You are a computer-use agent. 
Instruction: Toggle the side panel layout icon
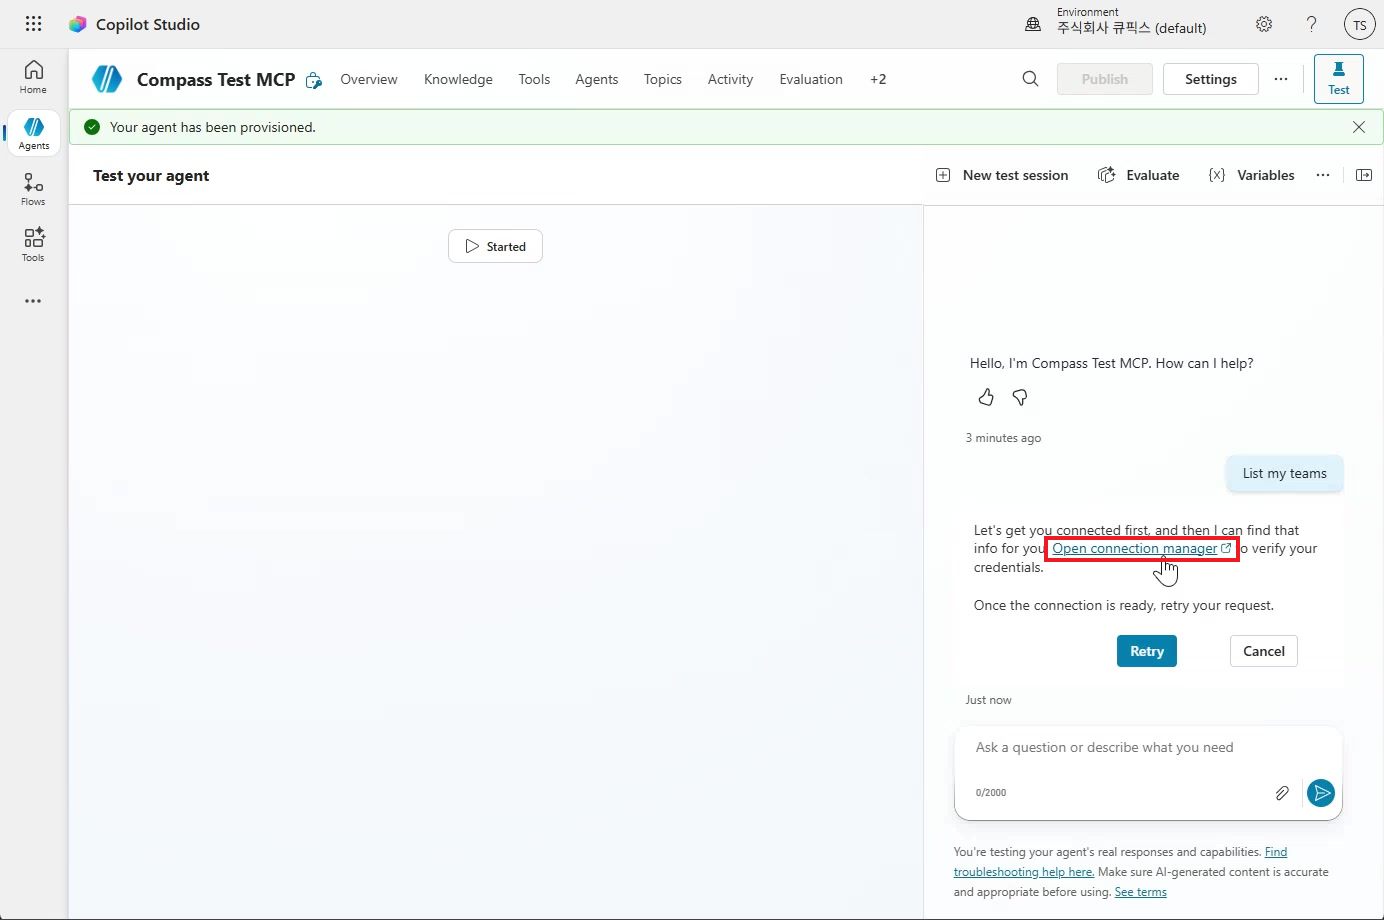[x=1363, y=175]
